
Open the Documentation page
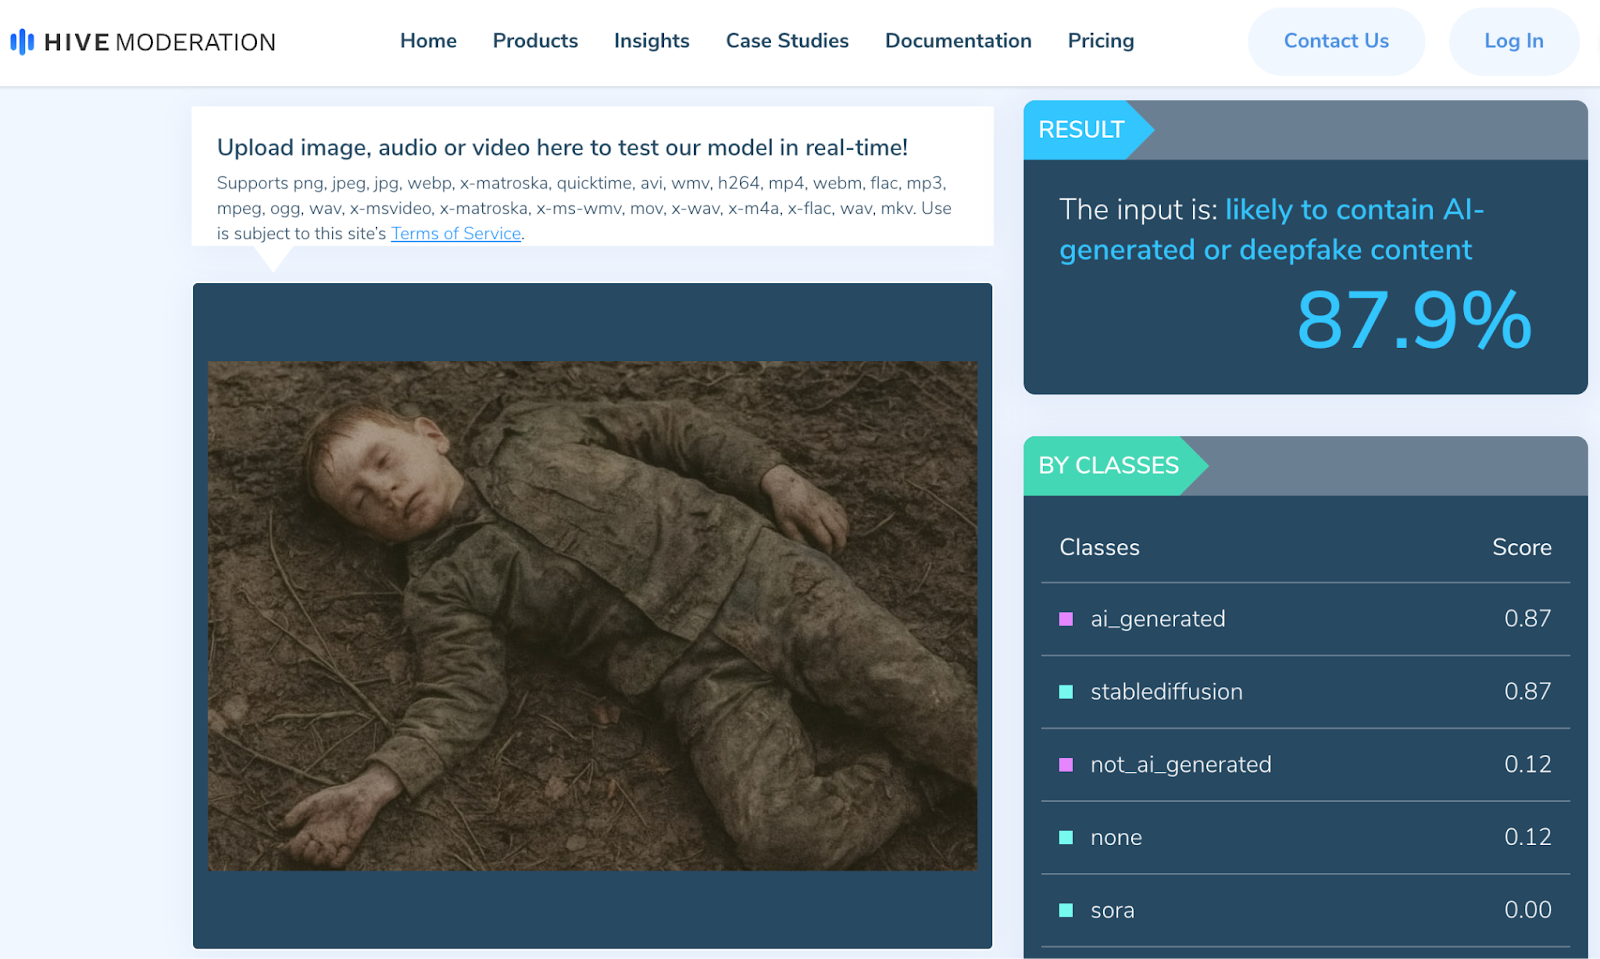tap(958, 41)
